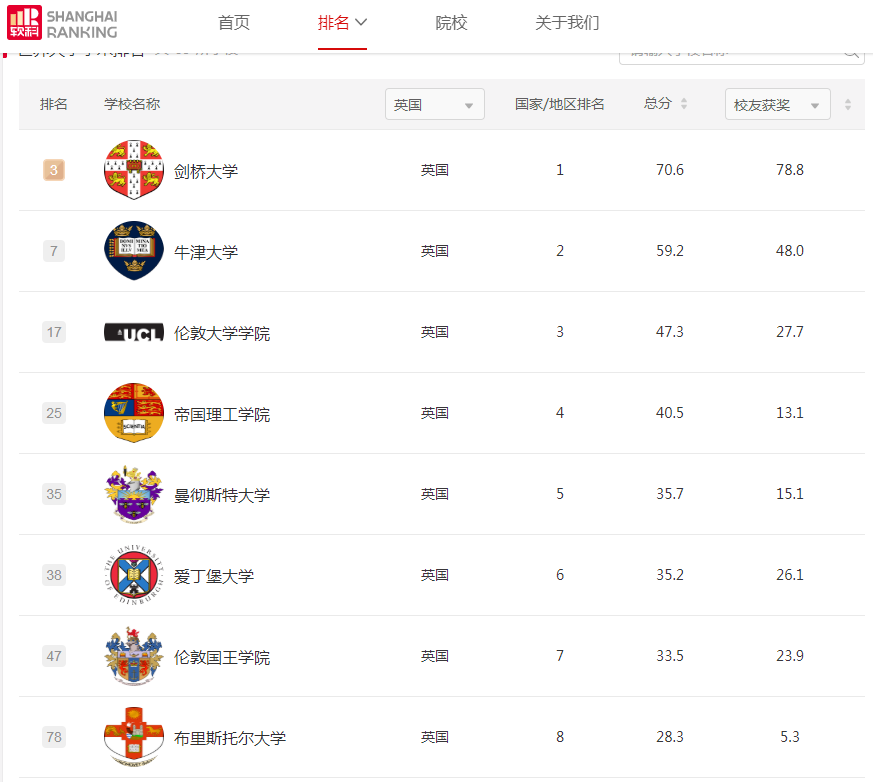Image resolution: width=873 pixels, height=782 pixels.
Task: Open the 伦敦国王学院 link
Action: pos(222,657)
